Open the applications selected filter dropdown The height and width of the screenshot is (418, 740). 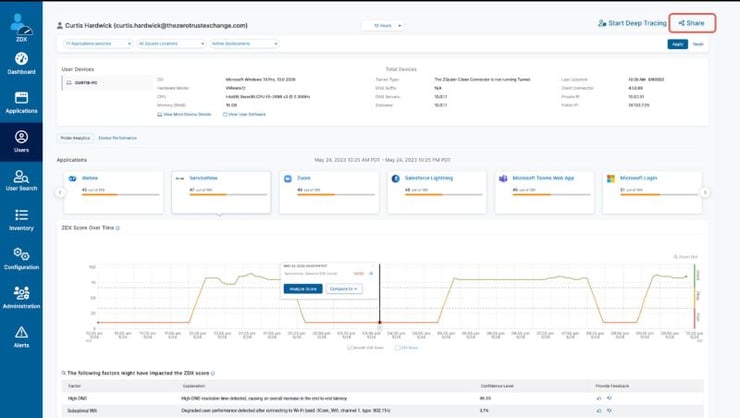coord(98,43)
